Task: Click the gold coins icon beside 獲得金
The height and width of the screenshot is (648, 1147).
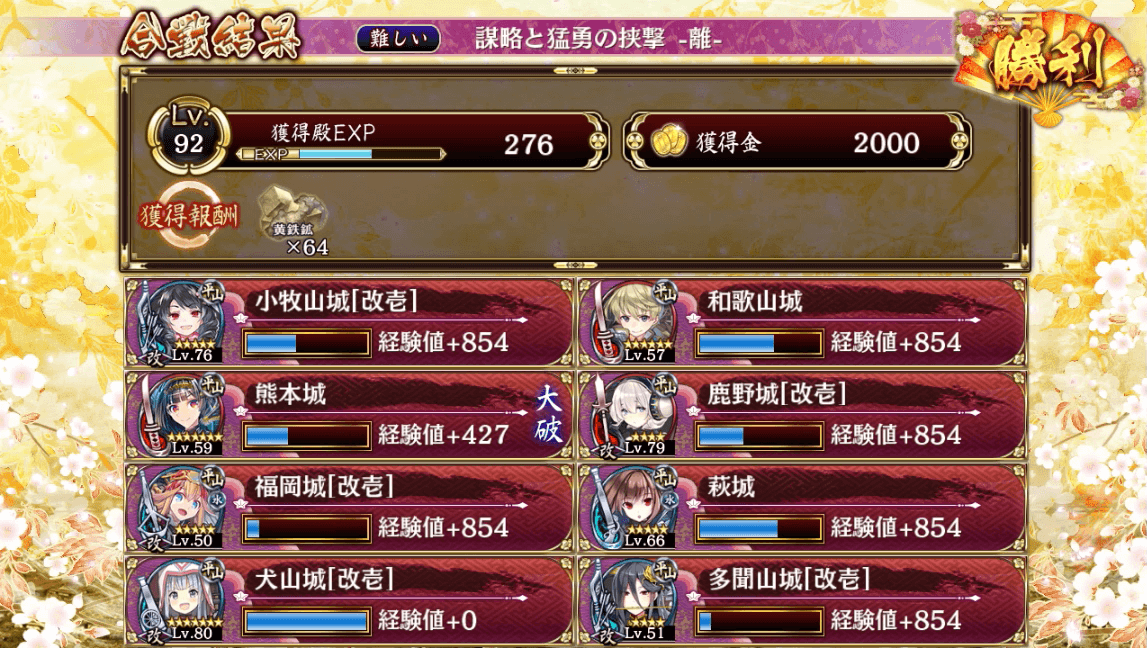Action: [x=669, y=142]
